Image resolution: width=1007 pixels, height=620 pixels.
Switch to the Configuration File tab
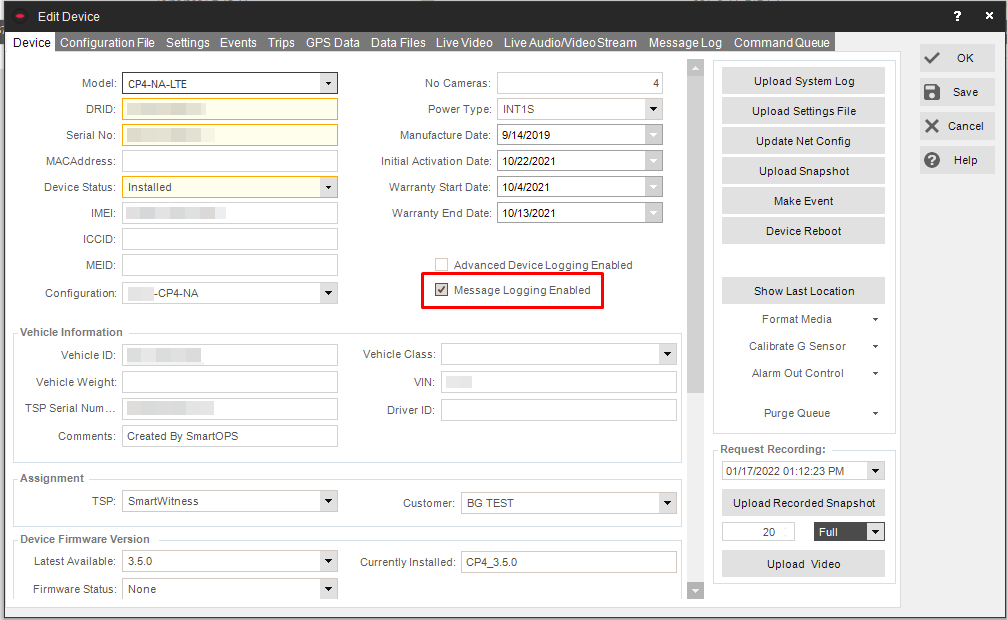tap(107, 43)
